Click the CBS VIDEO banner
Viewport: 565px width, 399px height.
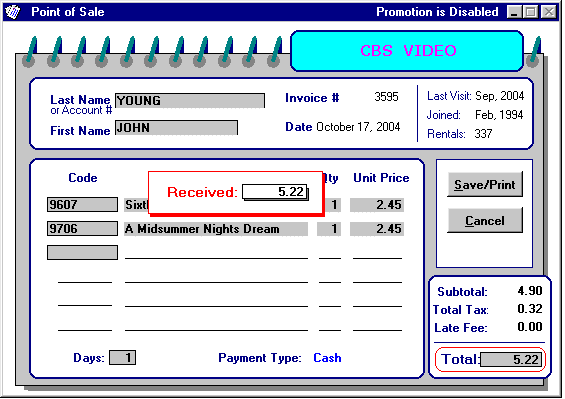(x=407, y=51)
